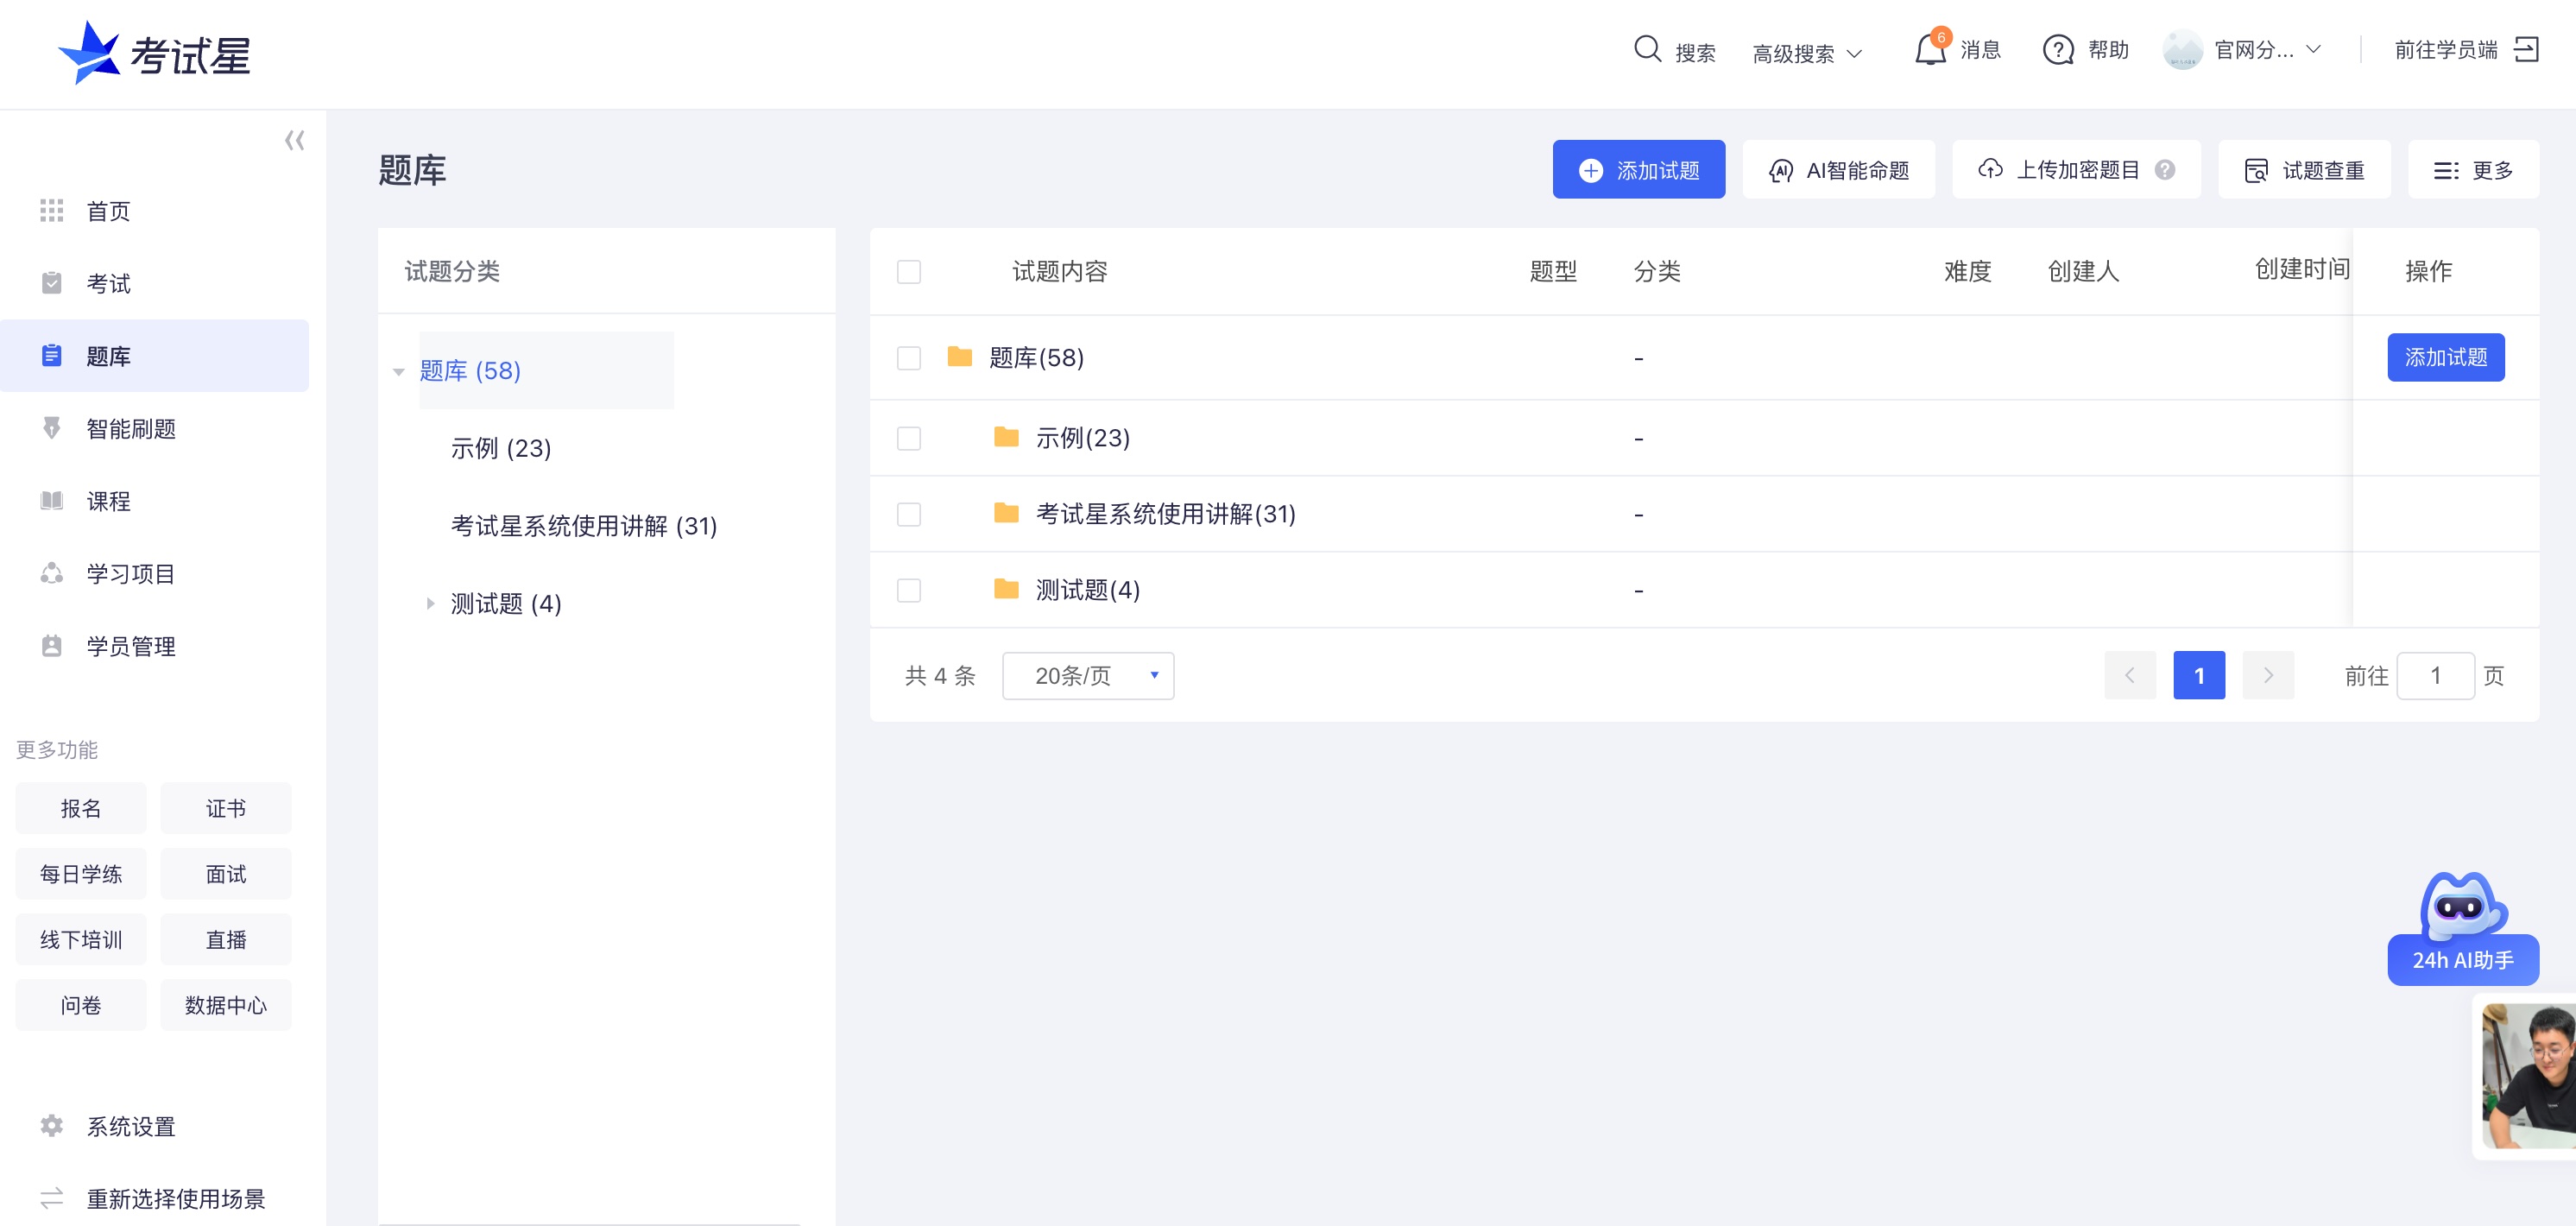The height and width of the screenshot is (1226, 2576).
Task: Open notifications bell icon
Action: tap(1930, 49)
